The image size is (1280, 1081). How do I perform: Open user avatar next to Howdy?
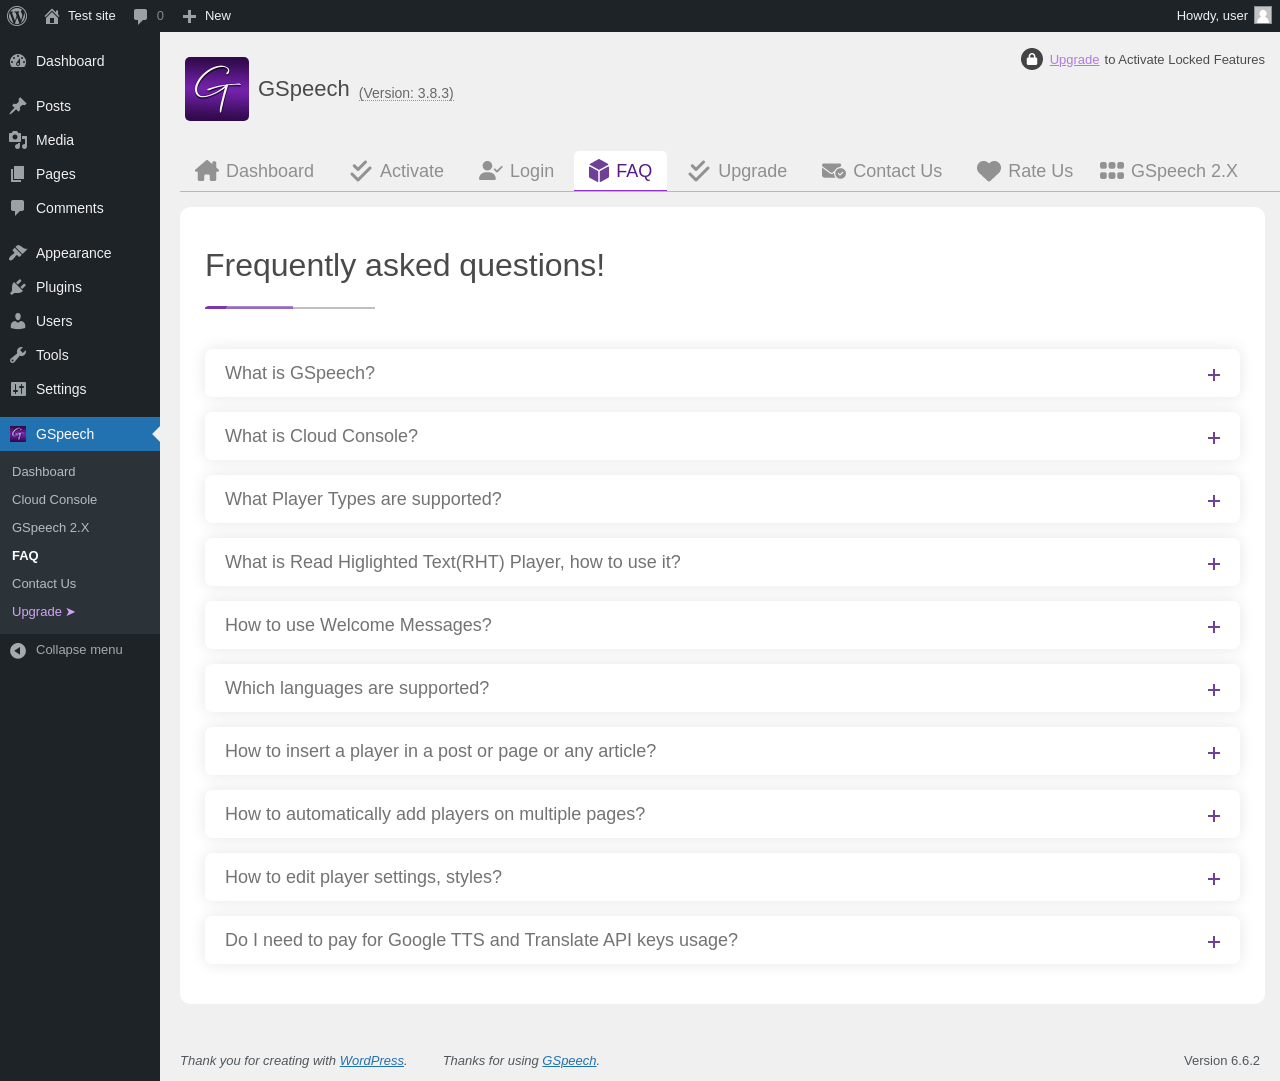[x=1263, y=15]
